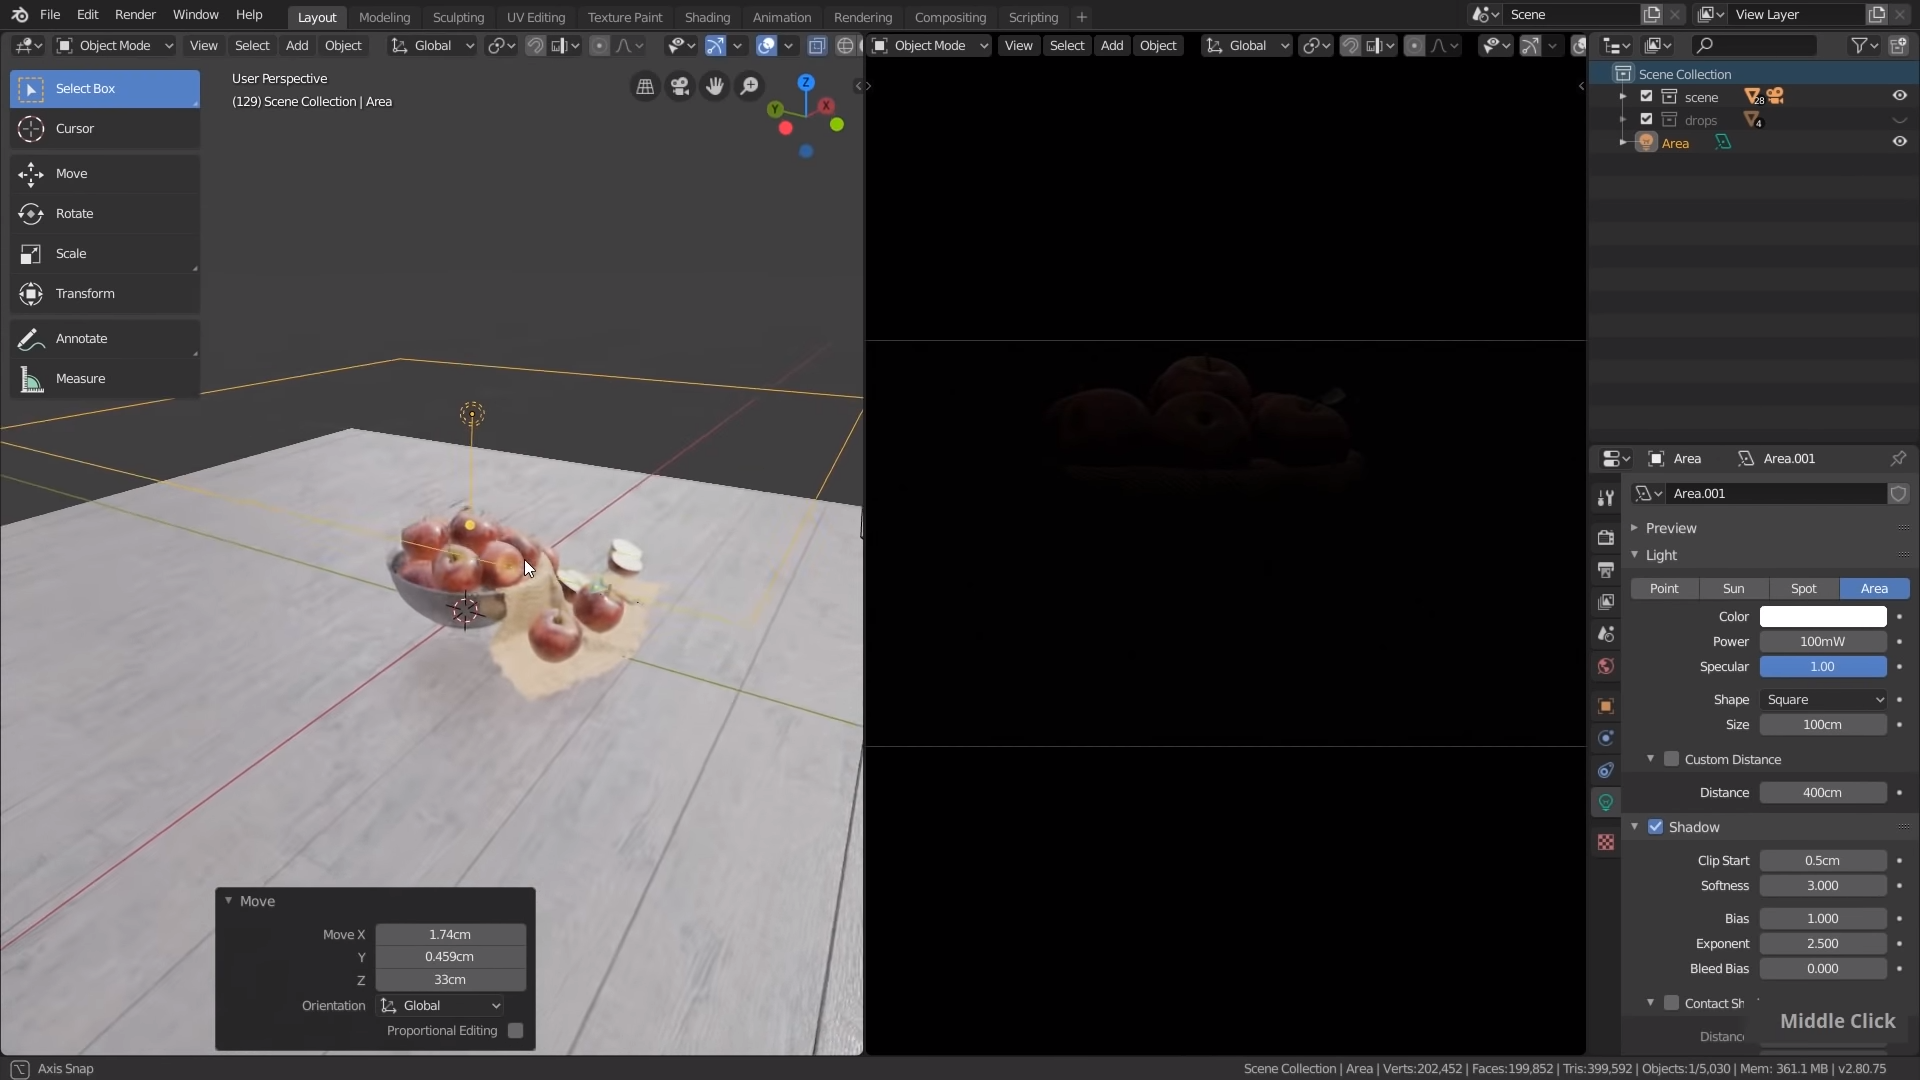Uncheck the drops collection checkbox
This screenshot has width=1920, height=1080.
point(1646,120)
